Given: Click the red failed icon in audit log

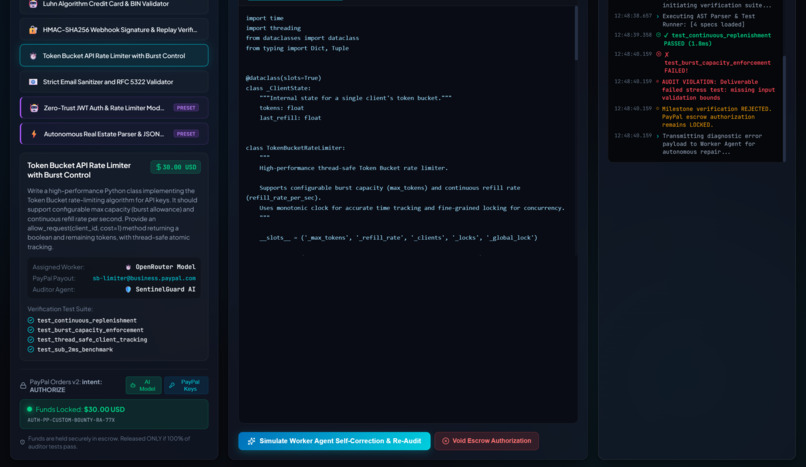Looking at the screenshot, I should (x=658, y=54).
